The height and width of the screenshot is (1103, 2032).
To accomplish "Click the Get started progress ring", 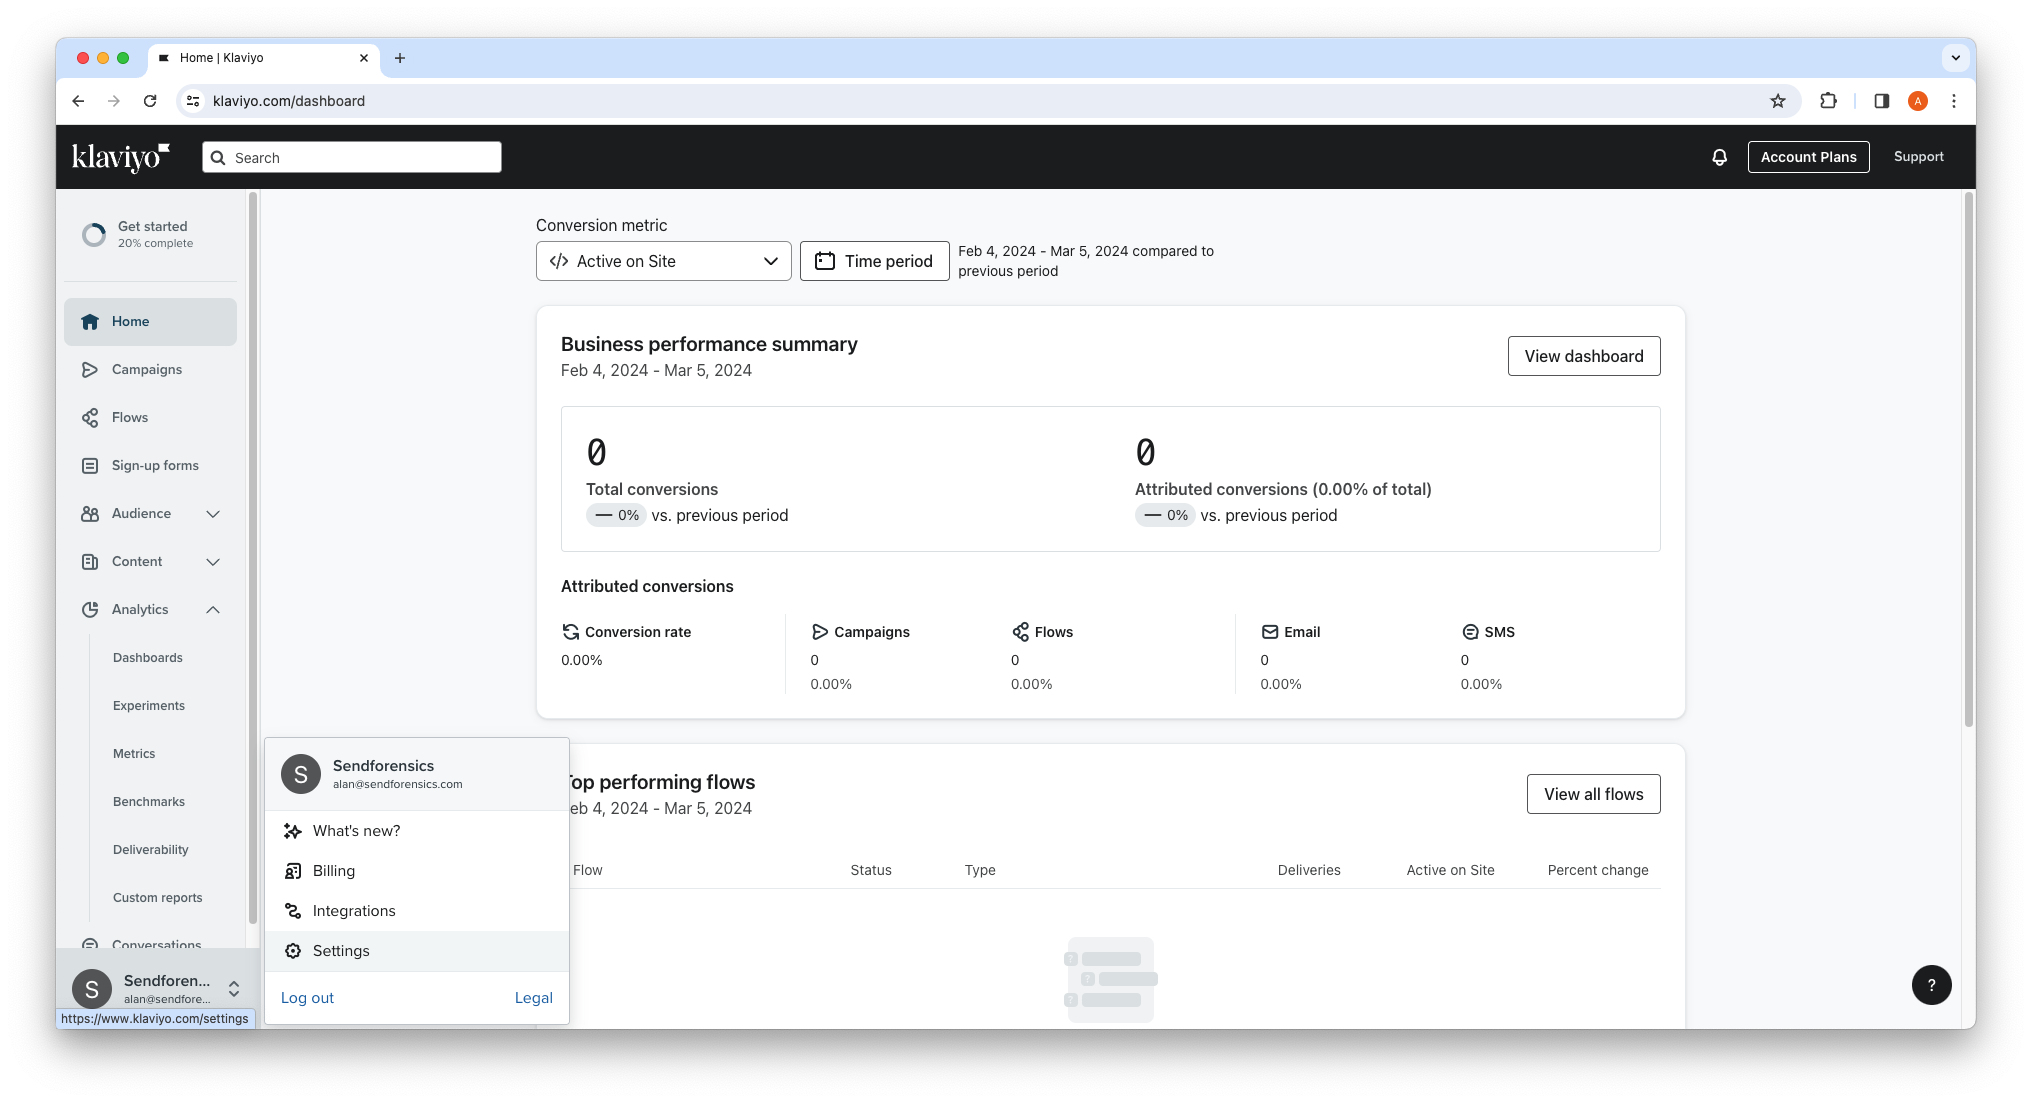I will coord(94,235).
